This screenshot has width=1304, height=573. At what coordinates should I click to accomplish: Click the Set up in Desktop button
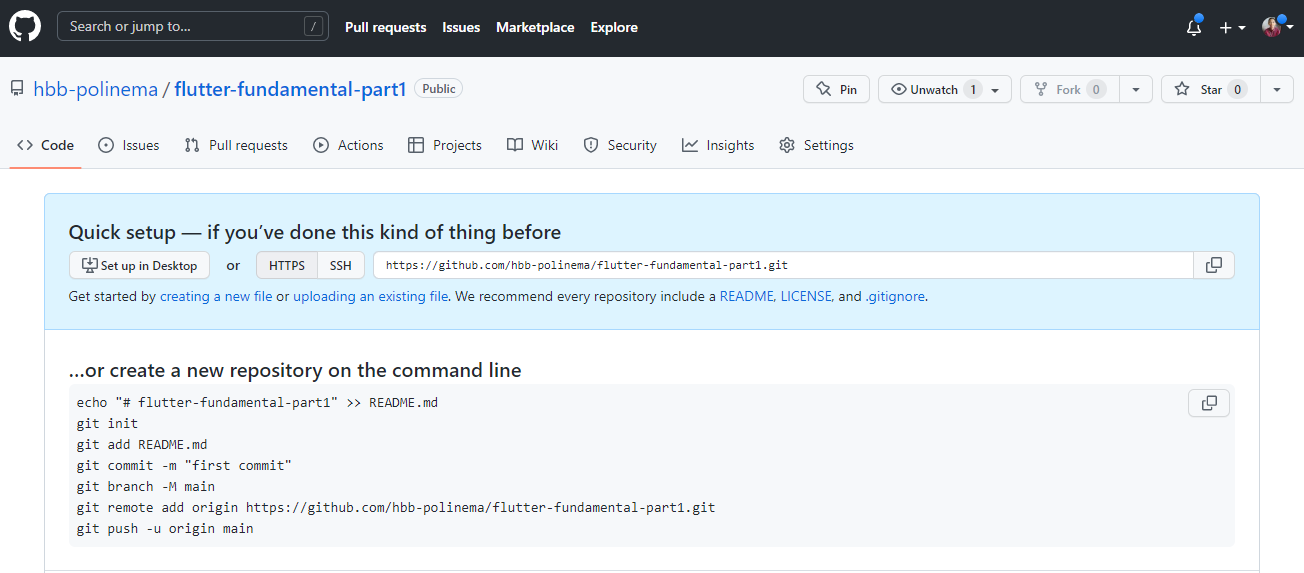click(x=140, y=265)
